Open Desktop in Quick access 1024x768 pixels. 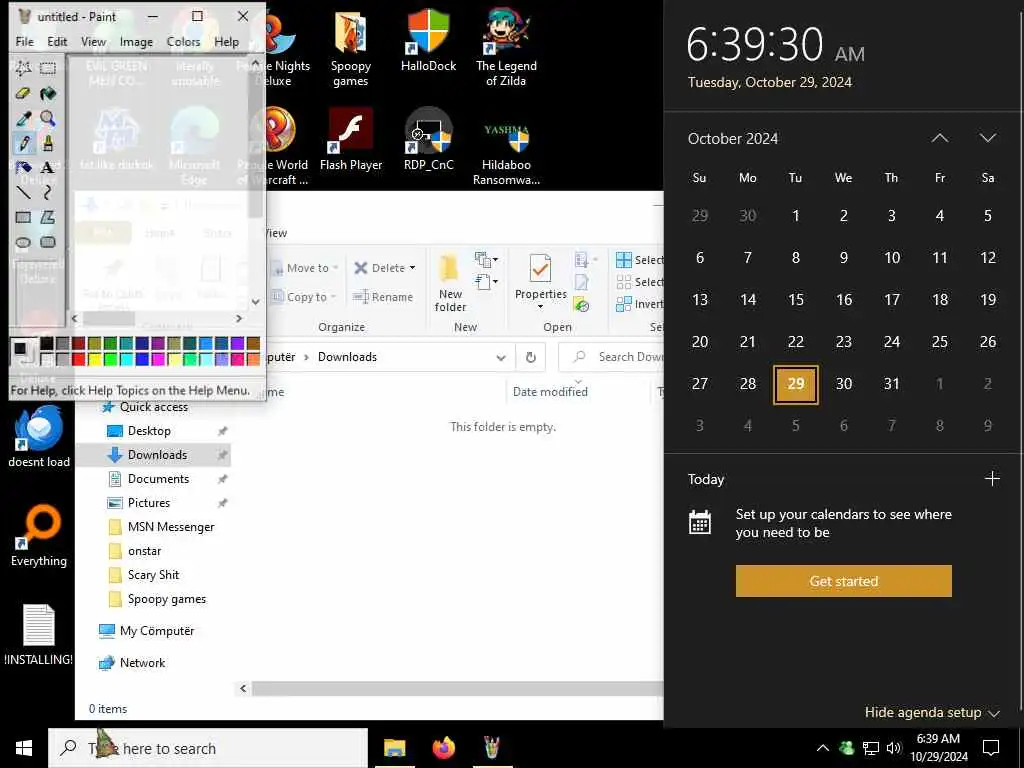(149, 431)
